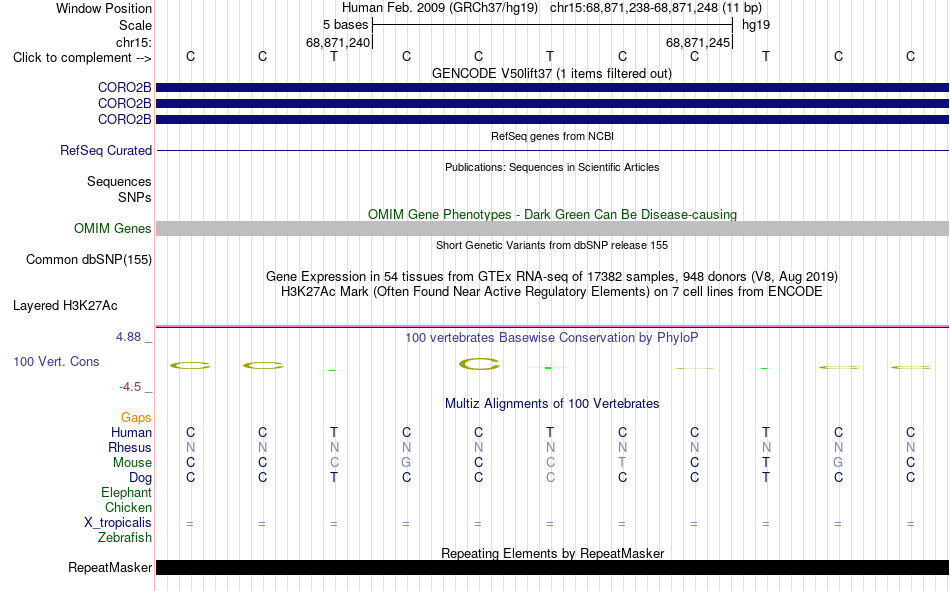Click the gray OMIM Genes bar
The width and height of the screenshot is (950, 591).
point(552,229)
